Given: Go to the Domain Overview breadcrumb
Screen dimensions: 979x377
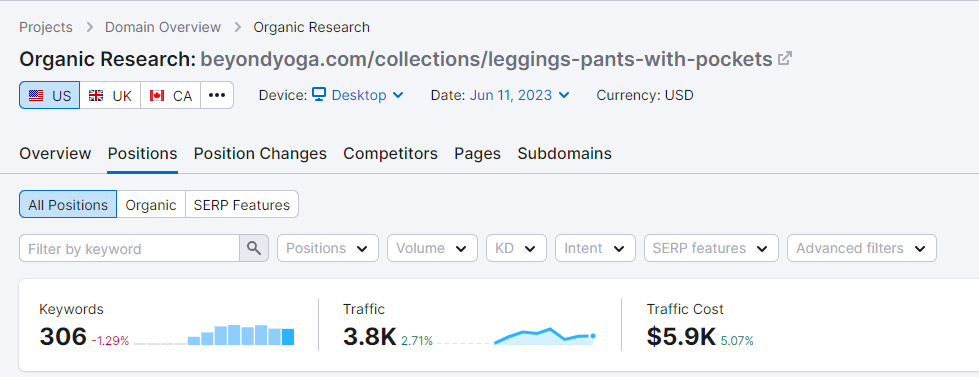Looking at the screenshot, I should tap(163, 27).
